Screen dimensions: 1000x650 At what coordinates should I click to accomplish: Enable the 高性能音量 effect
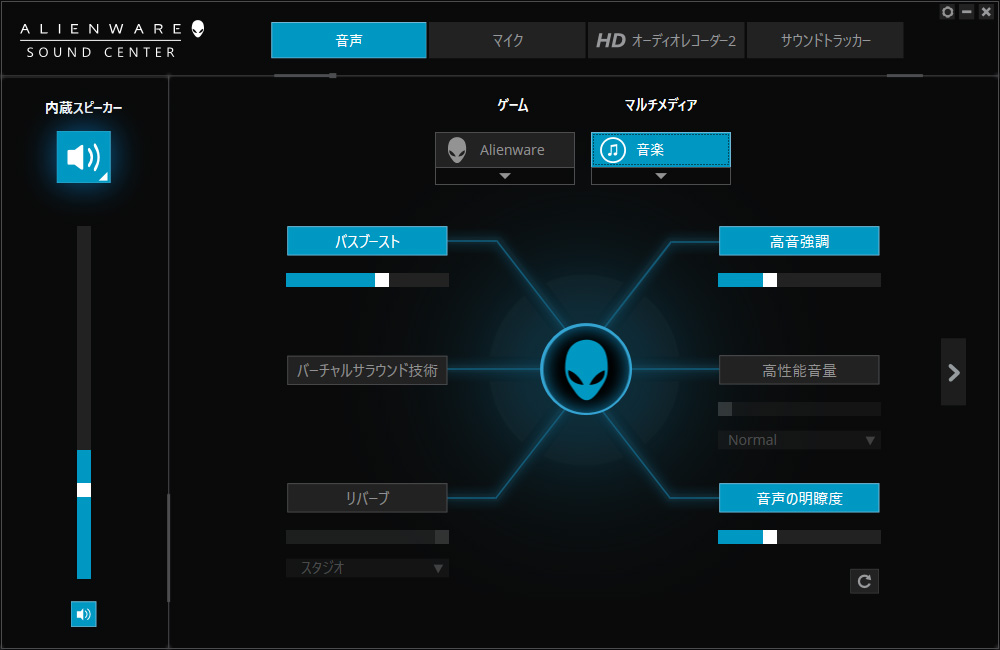[x=799, y=370]
